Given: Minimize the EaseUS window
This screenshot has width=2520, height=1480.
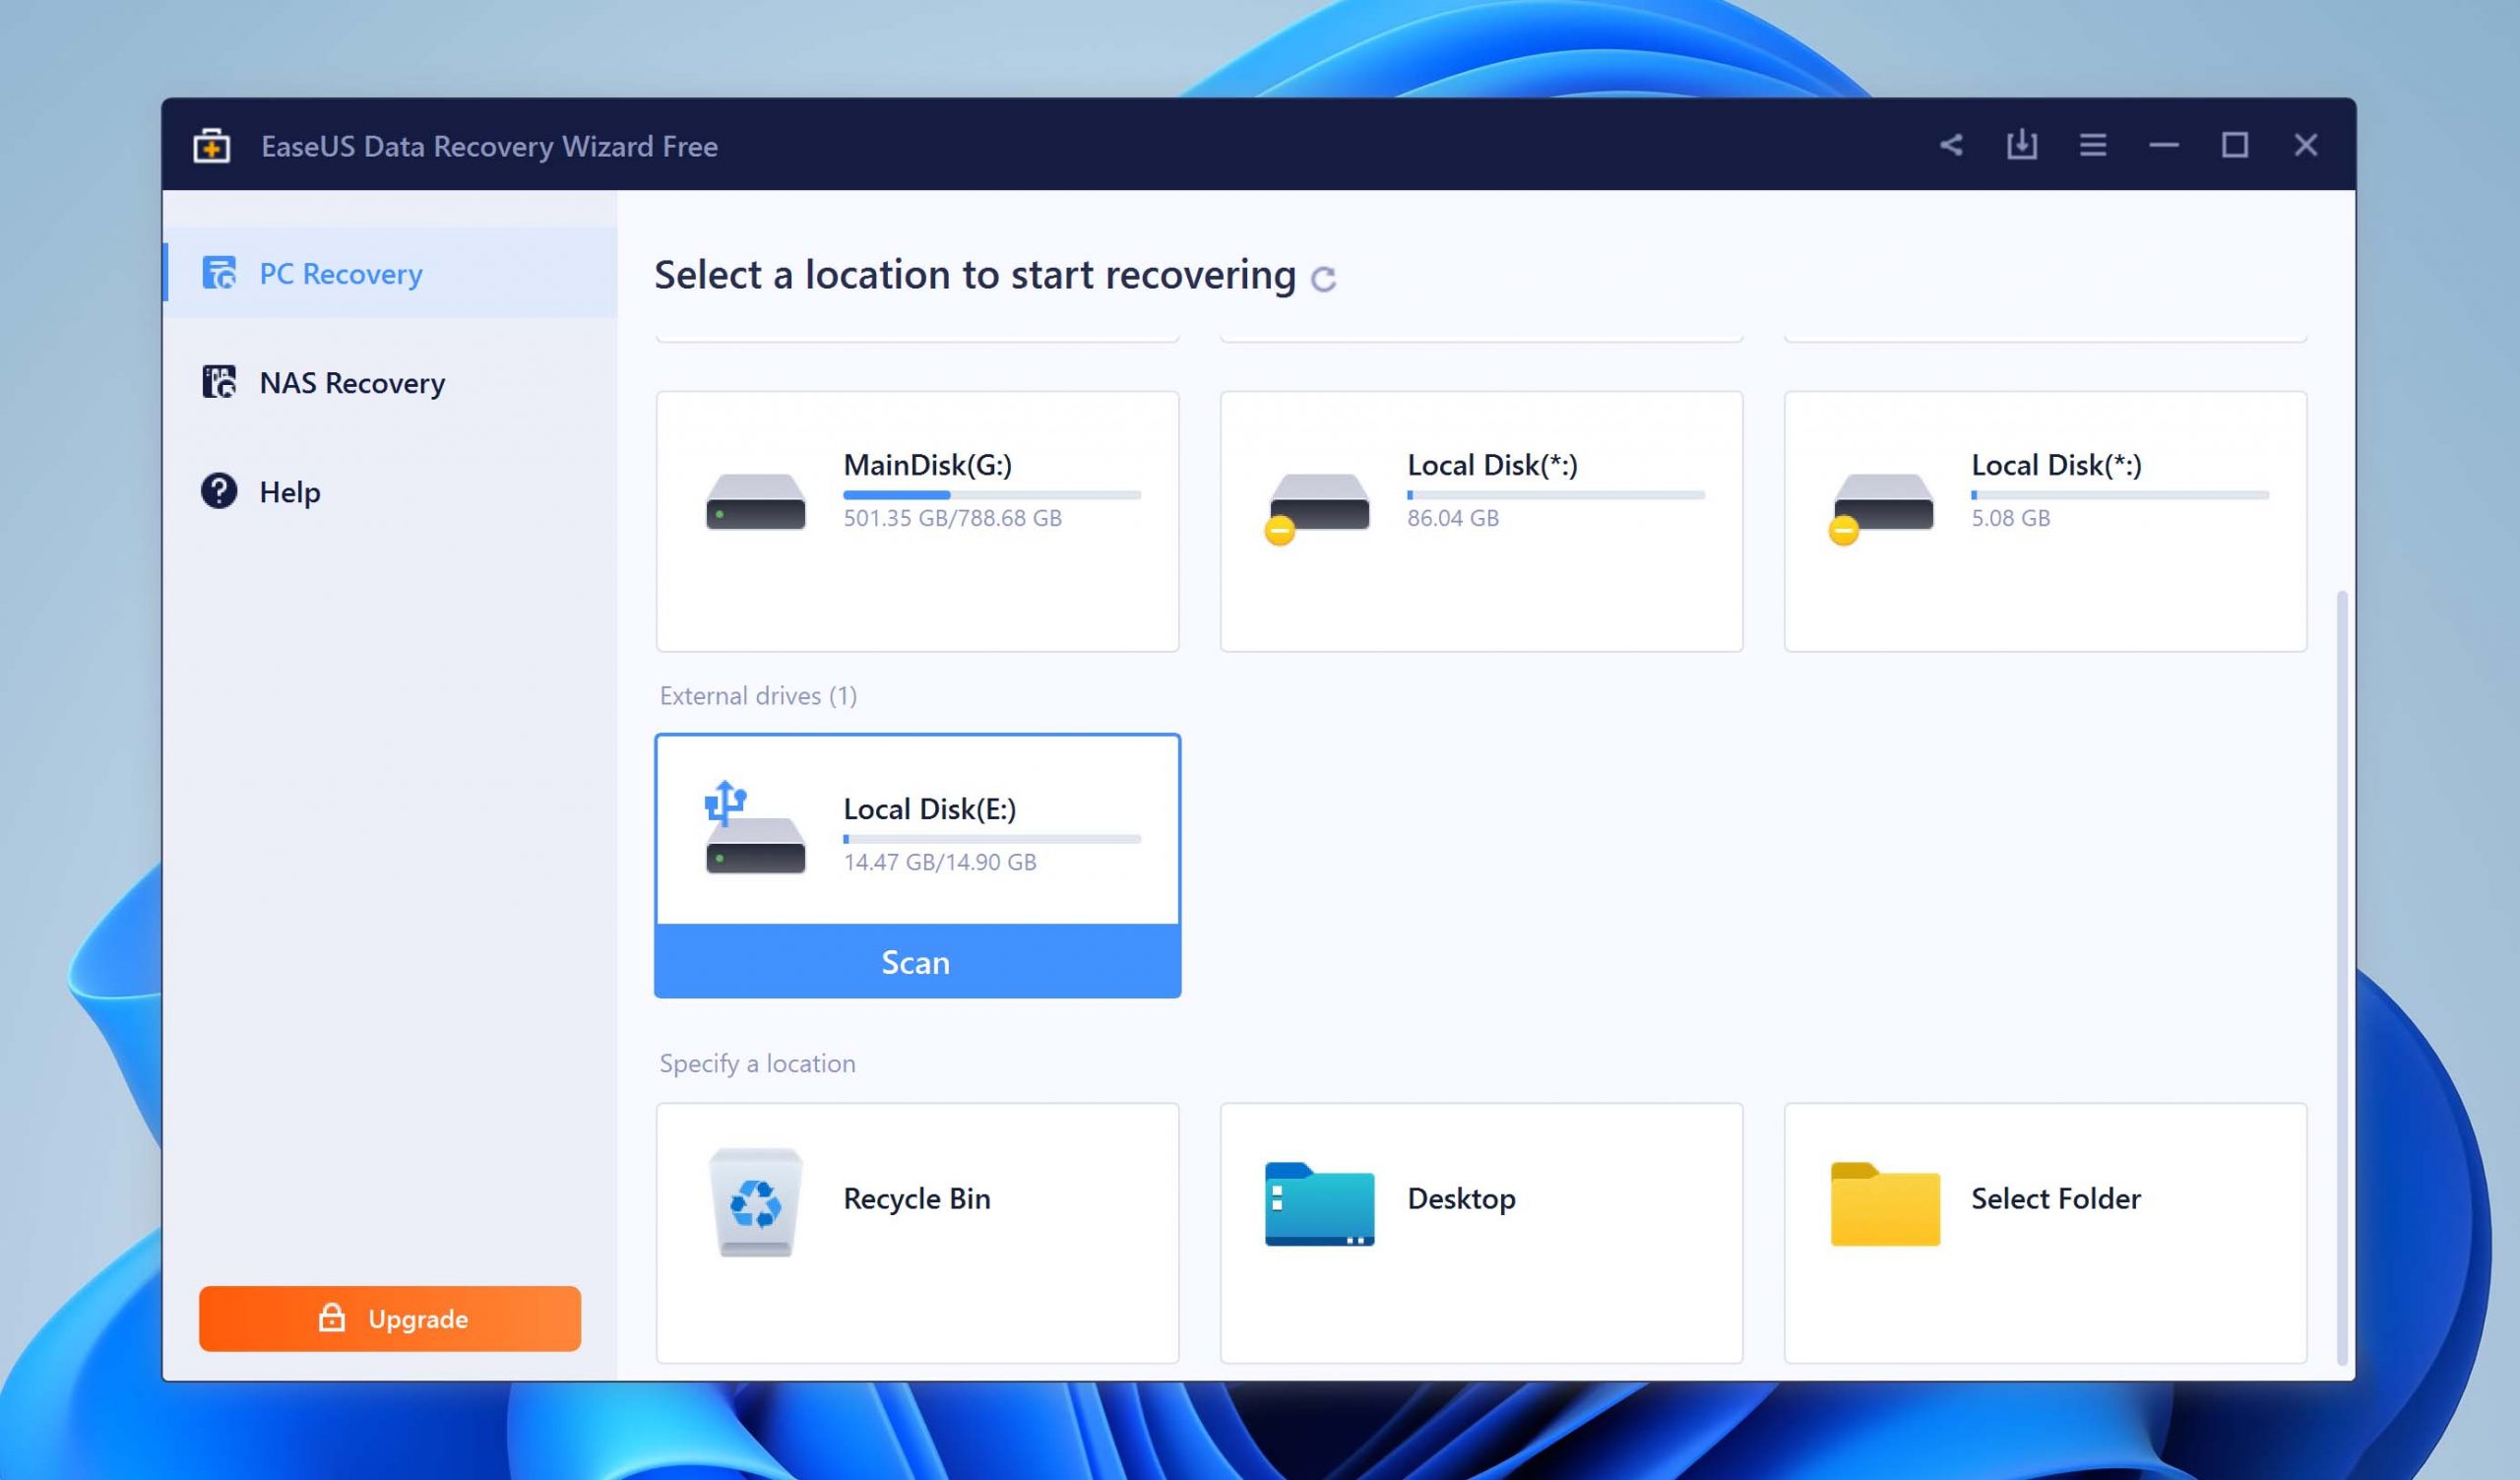Looking at the screenshot, I should click(x=2163, y=145).
